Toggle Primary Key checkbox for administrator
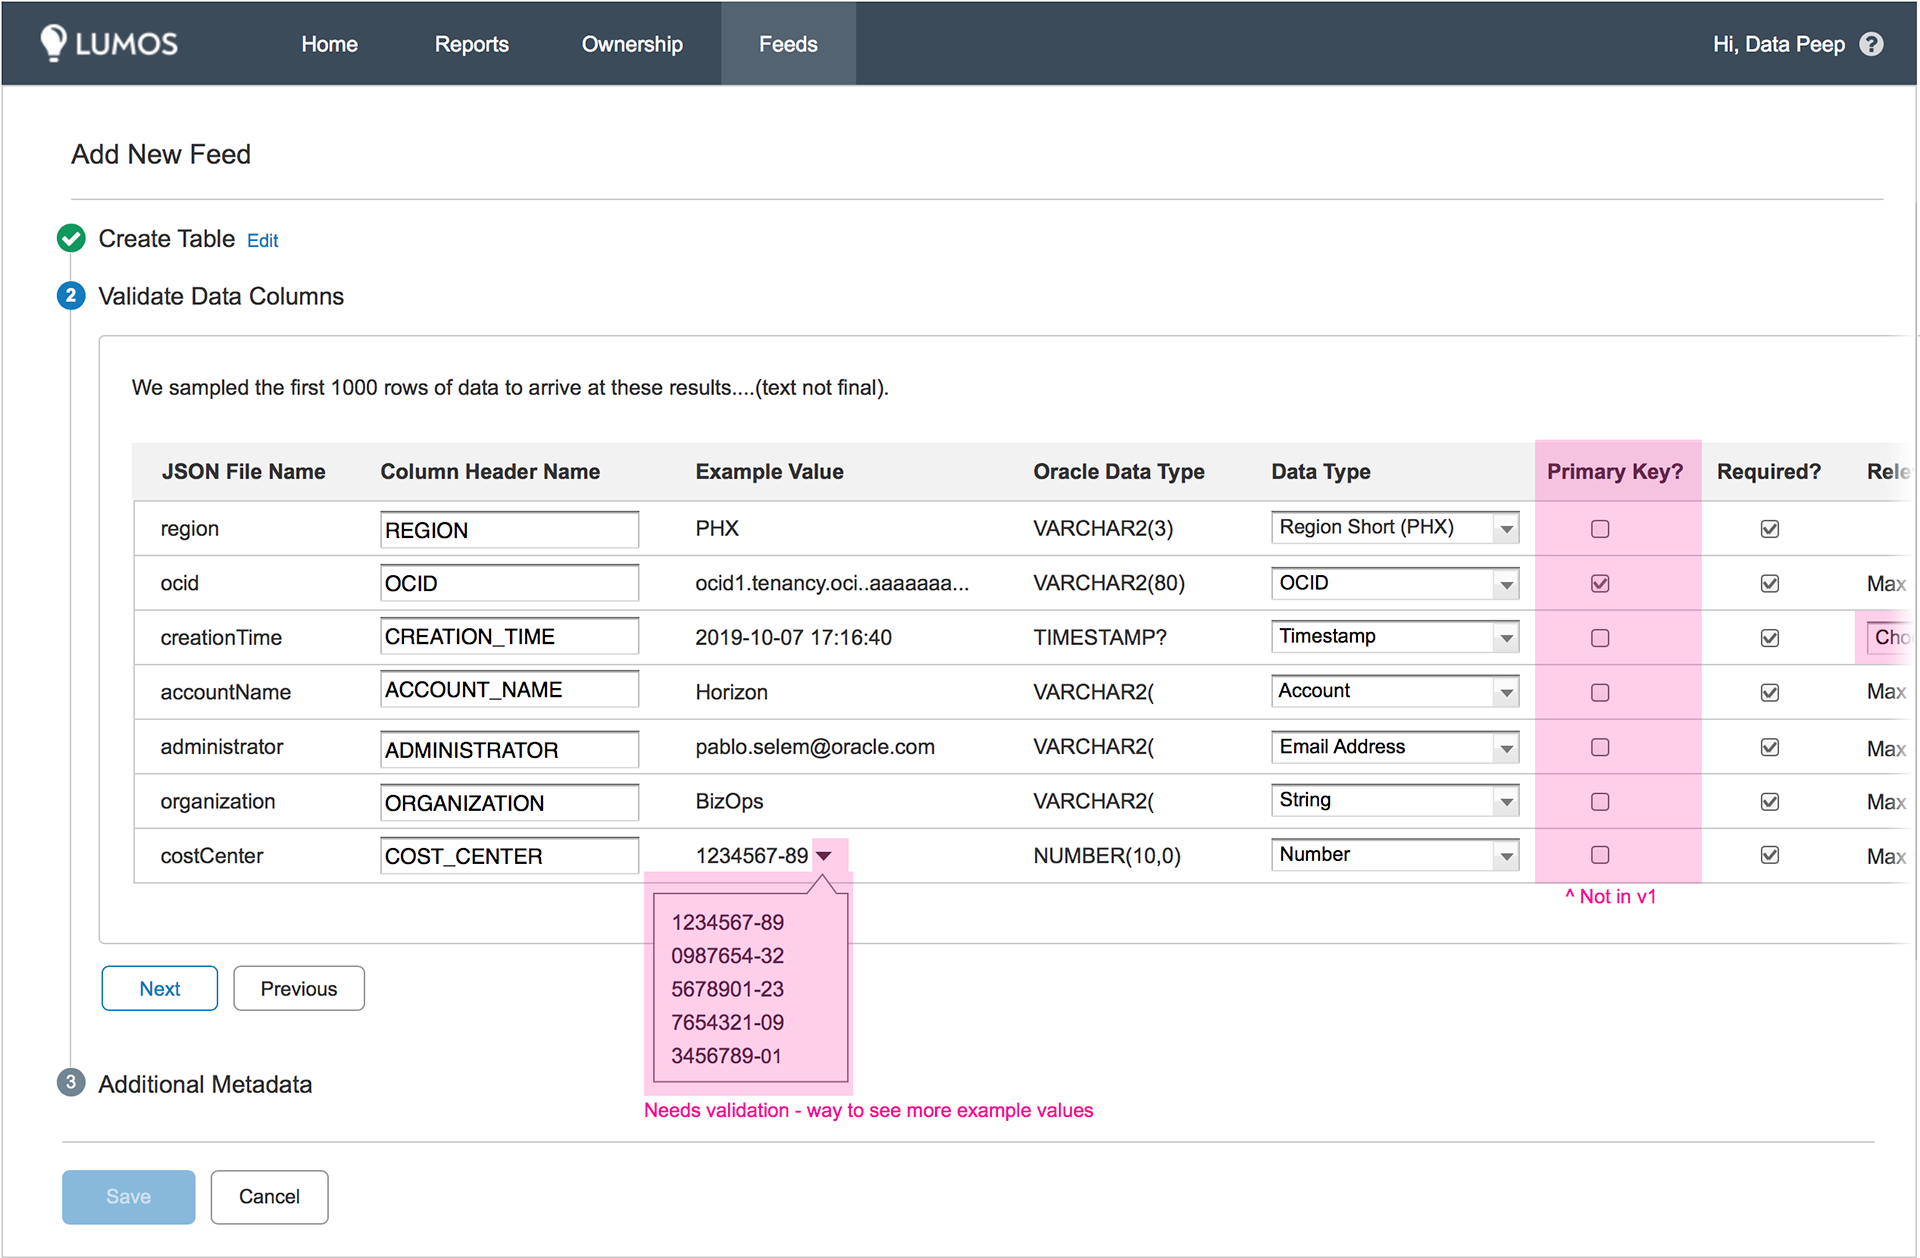The image size is (1920, 1258). [1600, 747]
